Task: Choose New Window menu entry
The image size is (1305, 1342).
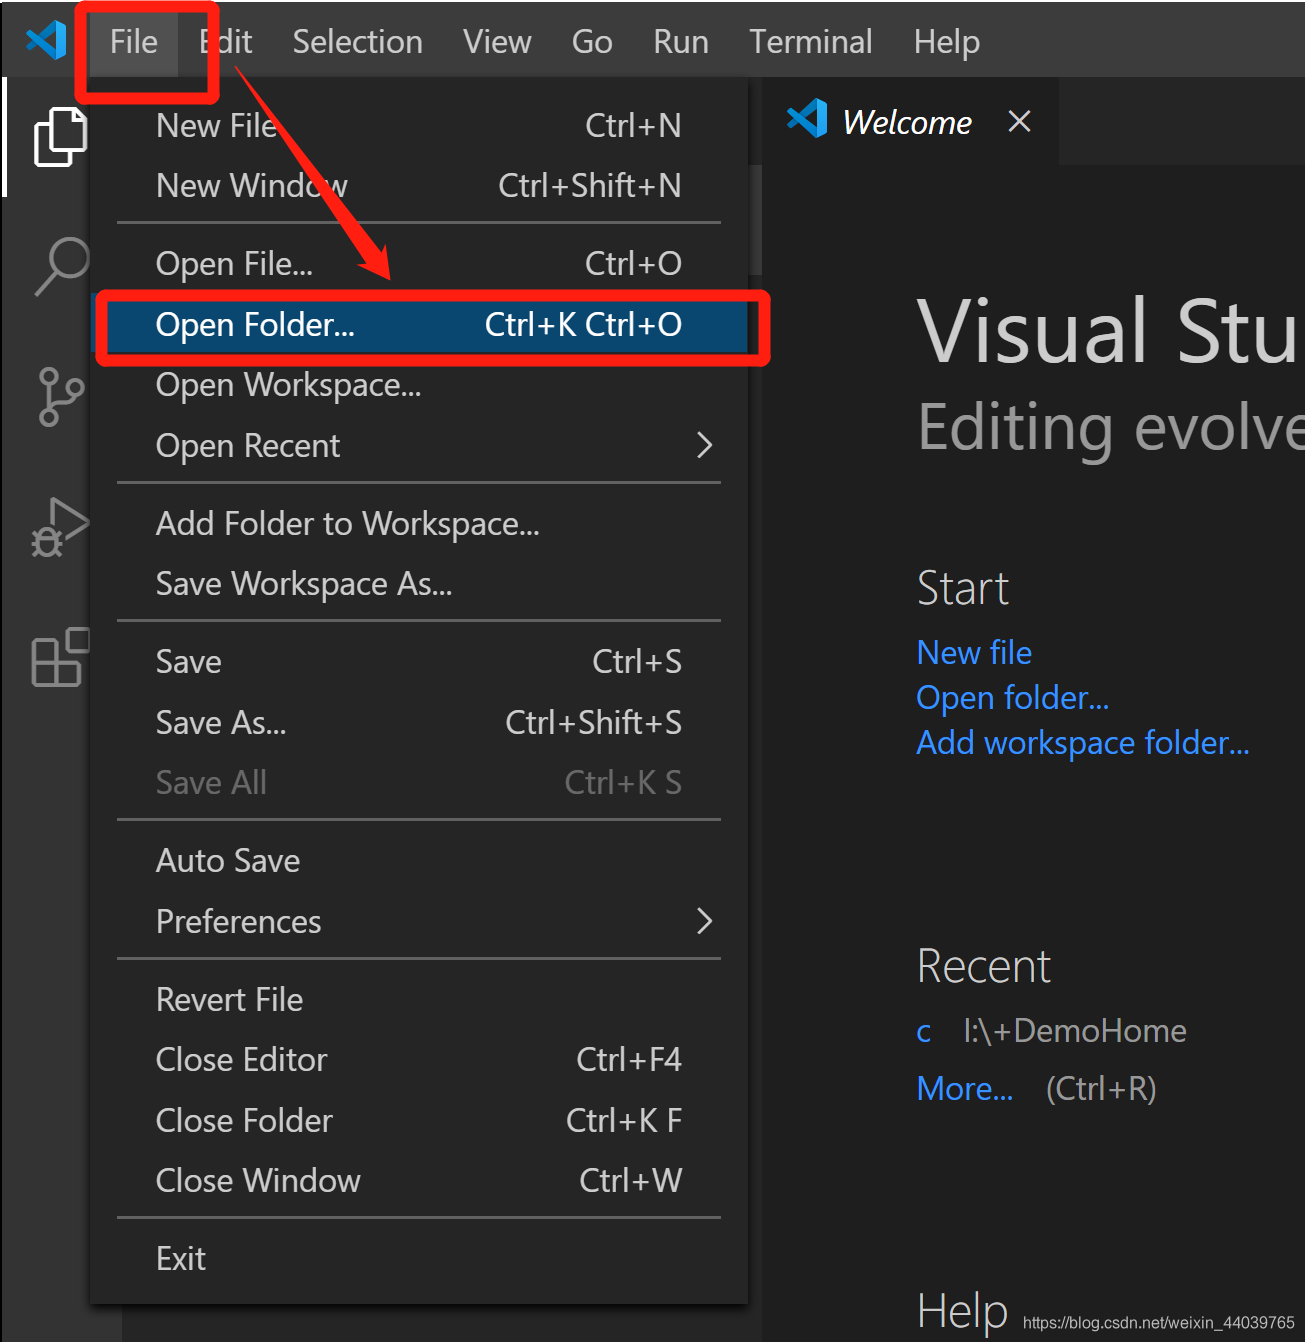Action: click(x=419, y=186)
